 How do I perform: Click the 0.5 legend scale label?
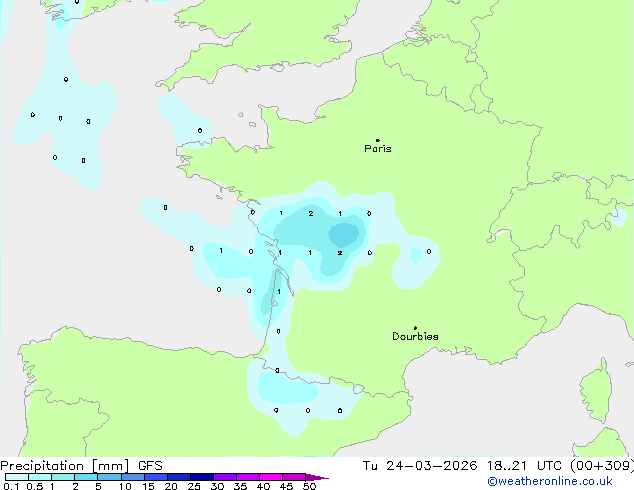pos(35,486)
